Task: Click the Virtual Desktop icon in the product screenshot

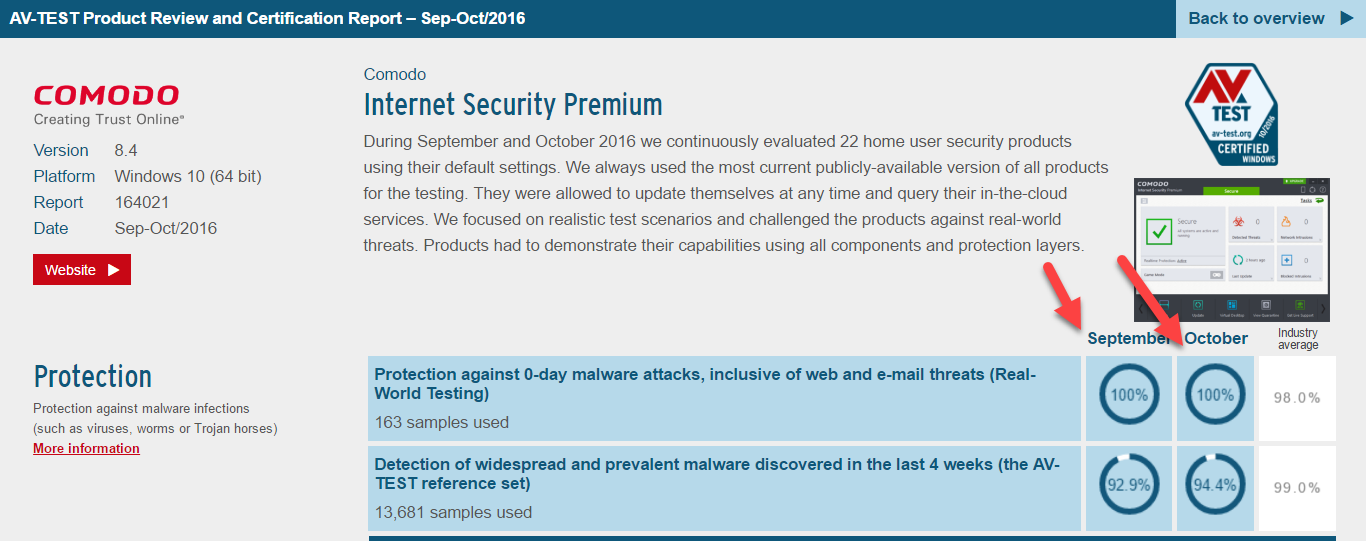Action: pos(1232,304)
